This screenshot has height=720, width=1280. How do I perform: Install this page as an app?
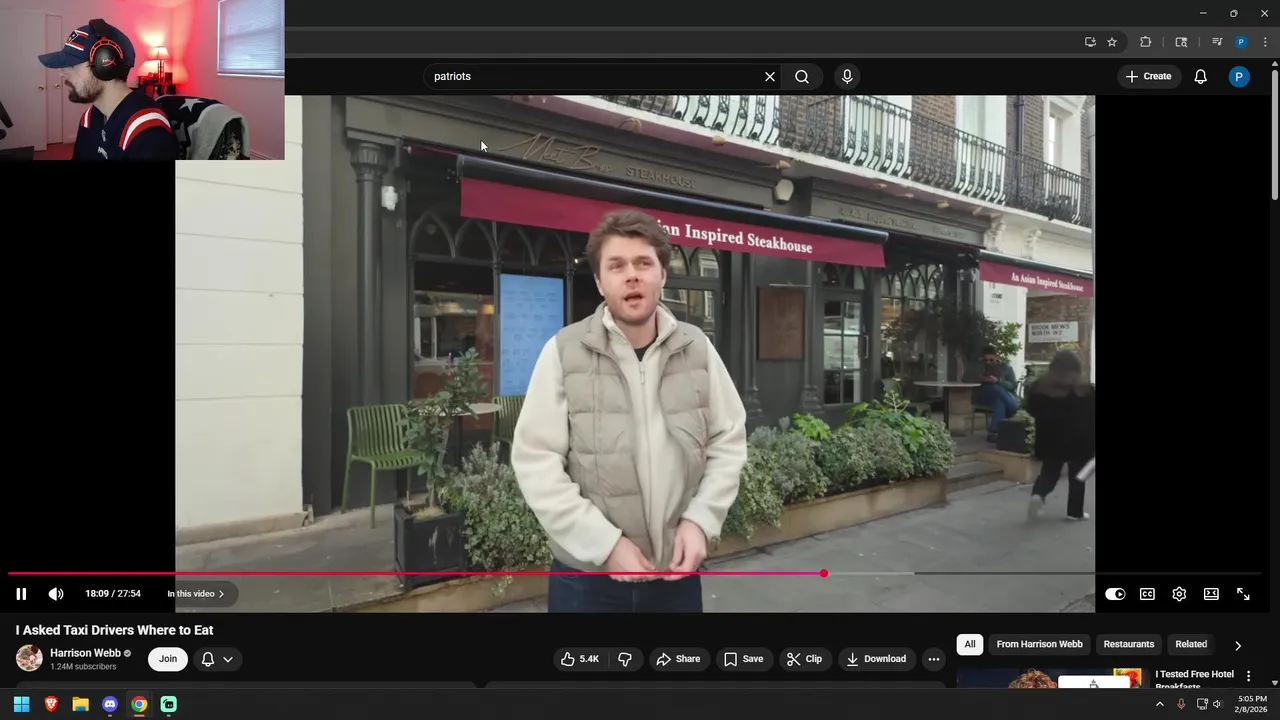[x=1090, y=42]
